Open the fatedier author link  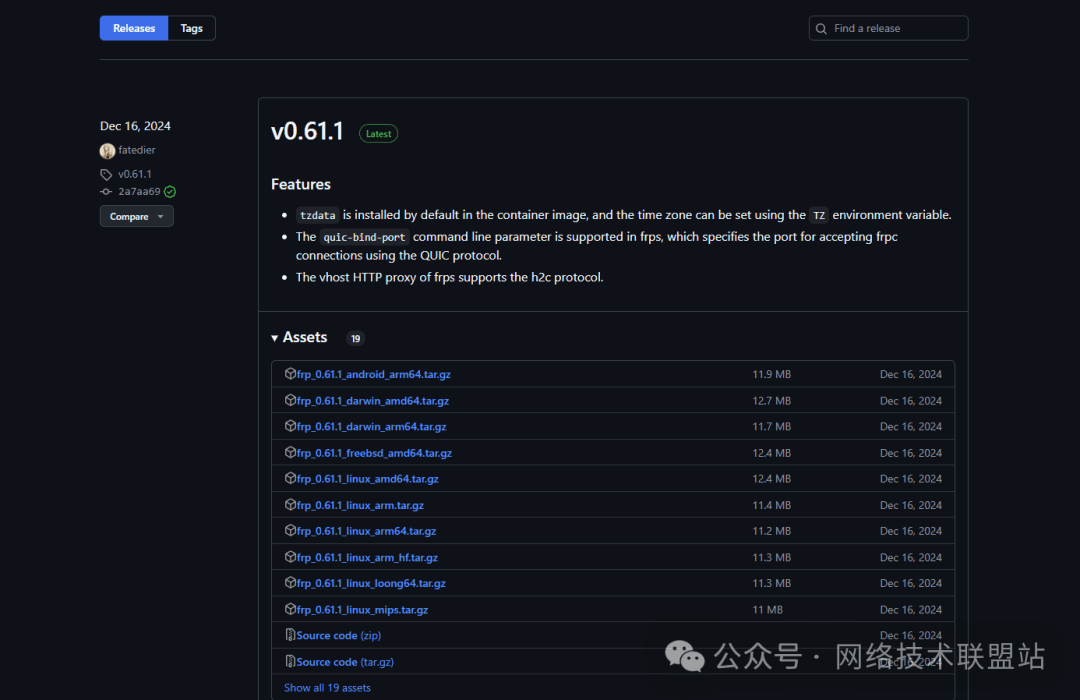pos(136,150)
